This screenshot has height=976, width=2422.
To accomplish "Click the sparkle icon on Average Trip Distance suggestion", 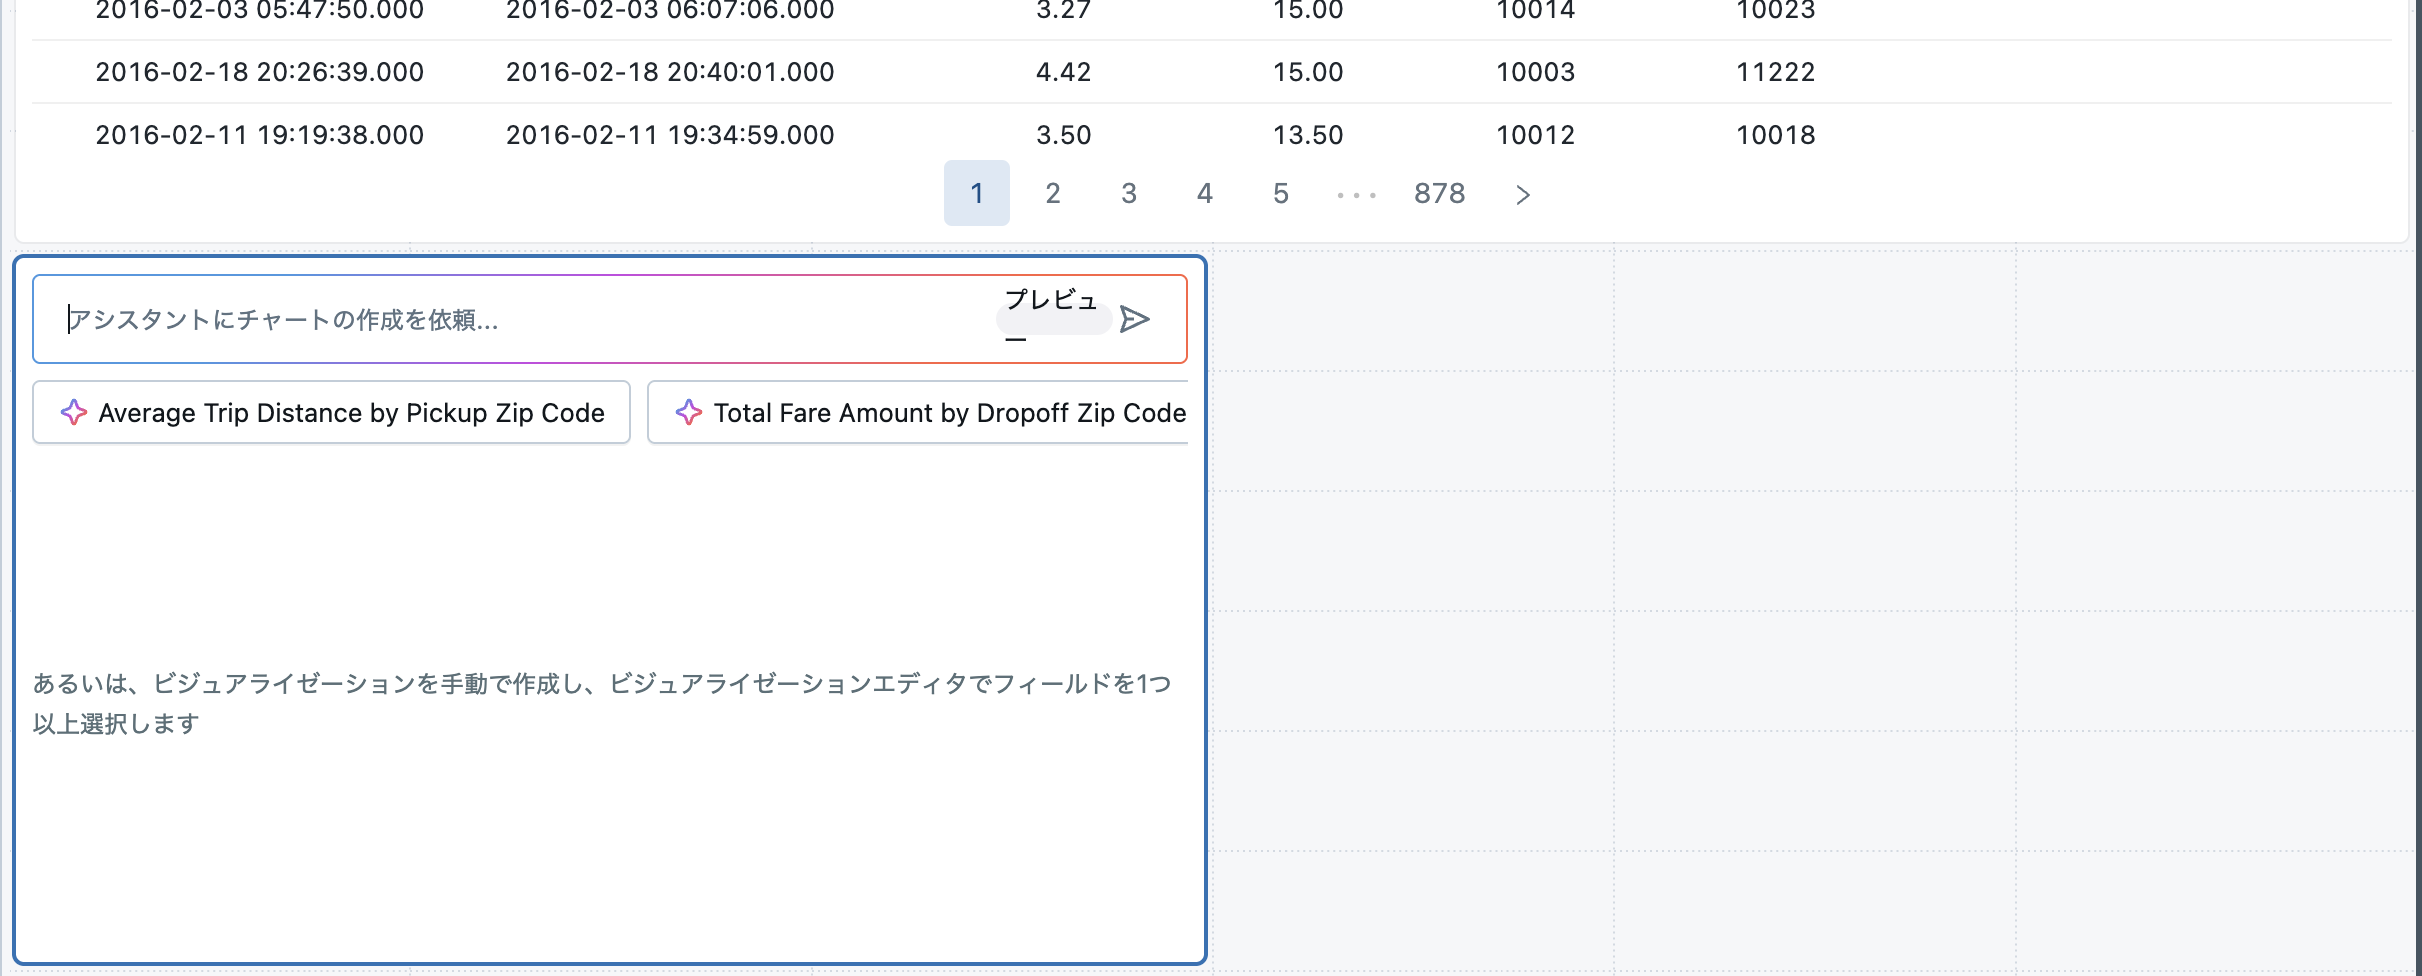I will 75,412.
